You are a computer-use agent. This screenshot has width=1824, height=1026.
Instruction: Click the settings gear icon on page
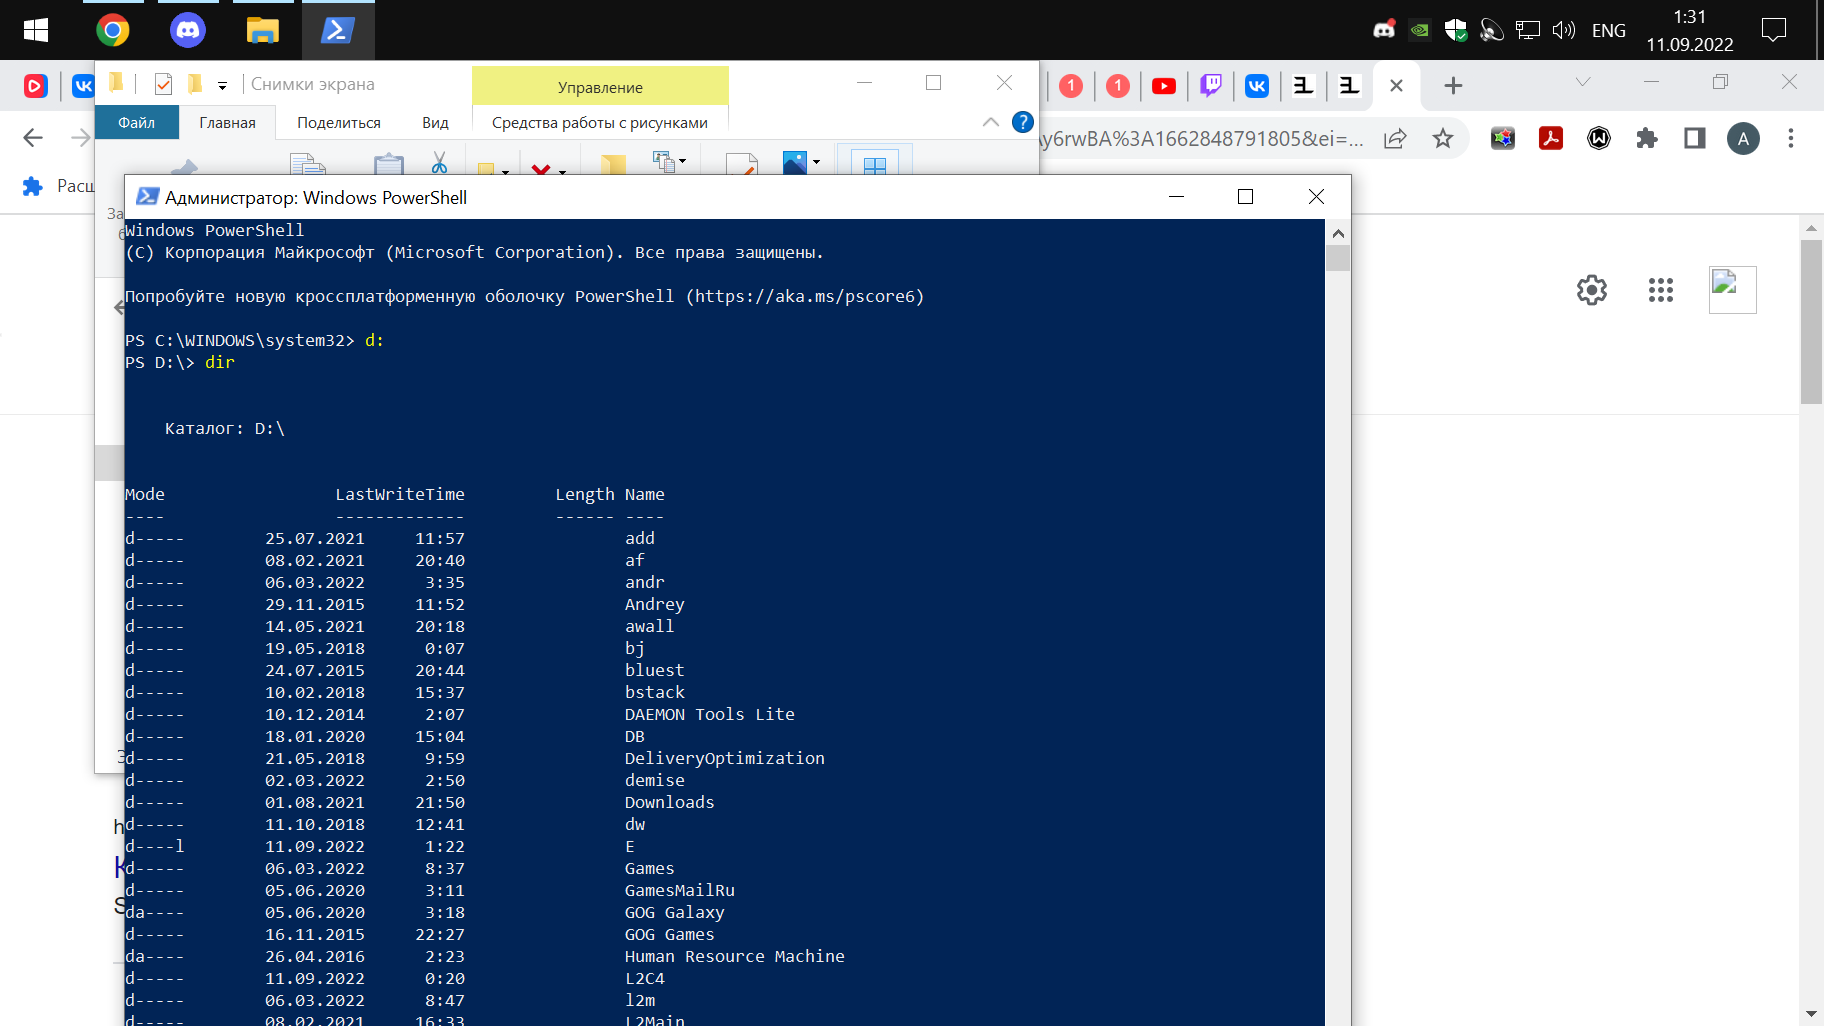tap(1591, 290)
